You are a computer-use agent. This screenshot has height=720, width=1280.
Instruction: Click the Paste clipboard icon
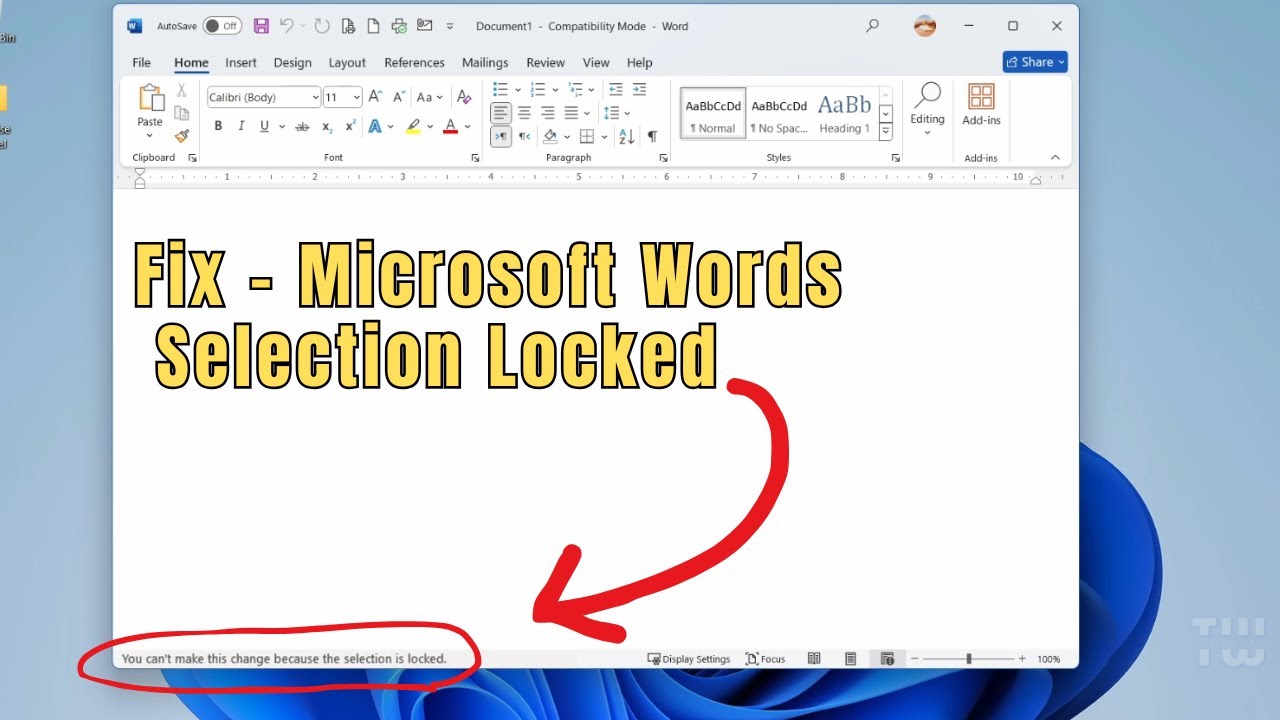coord(150,98)
